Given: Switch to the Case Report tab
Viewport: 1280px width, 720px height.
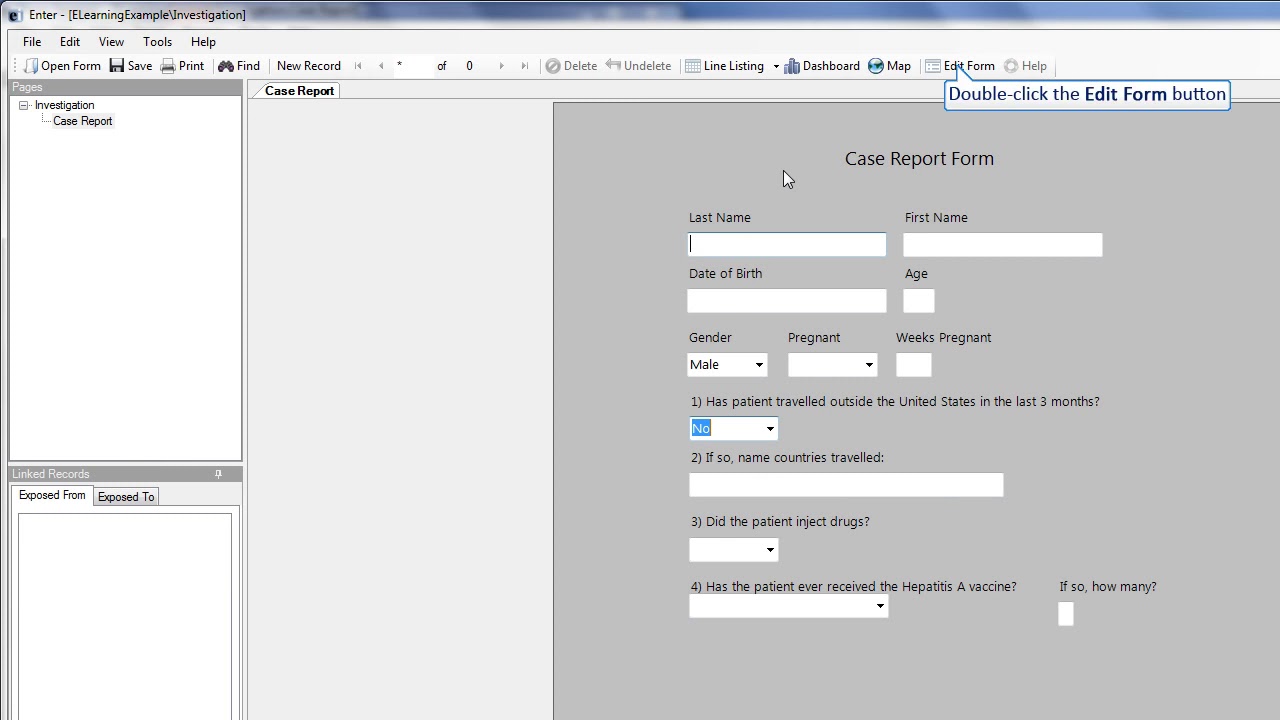Looking at the screenshot, I should pos(299,91).
